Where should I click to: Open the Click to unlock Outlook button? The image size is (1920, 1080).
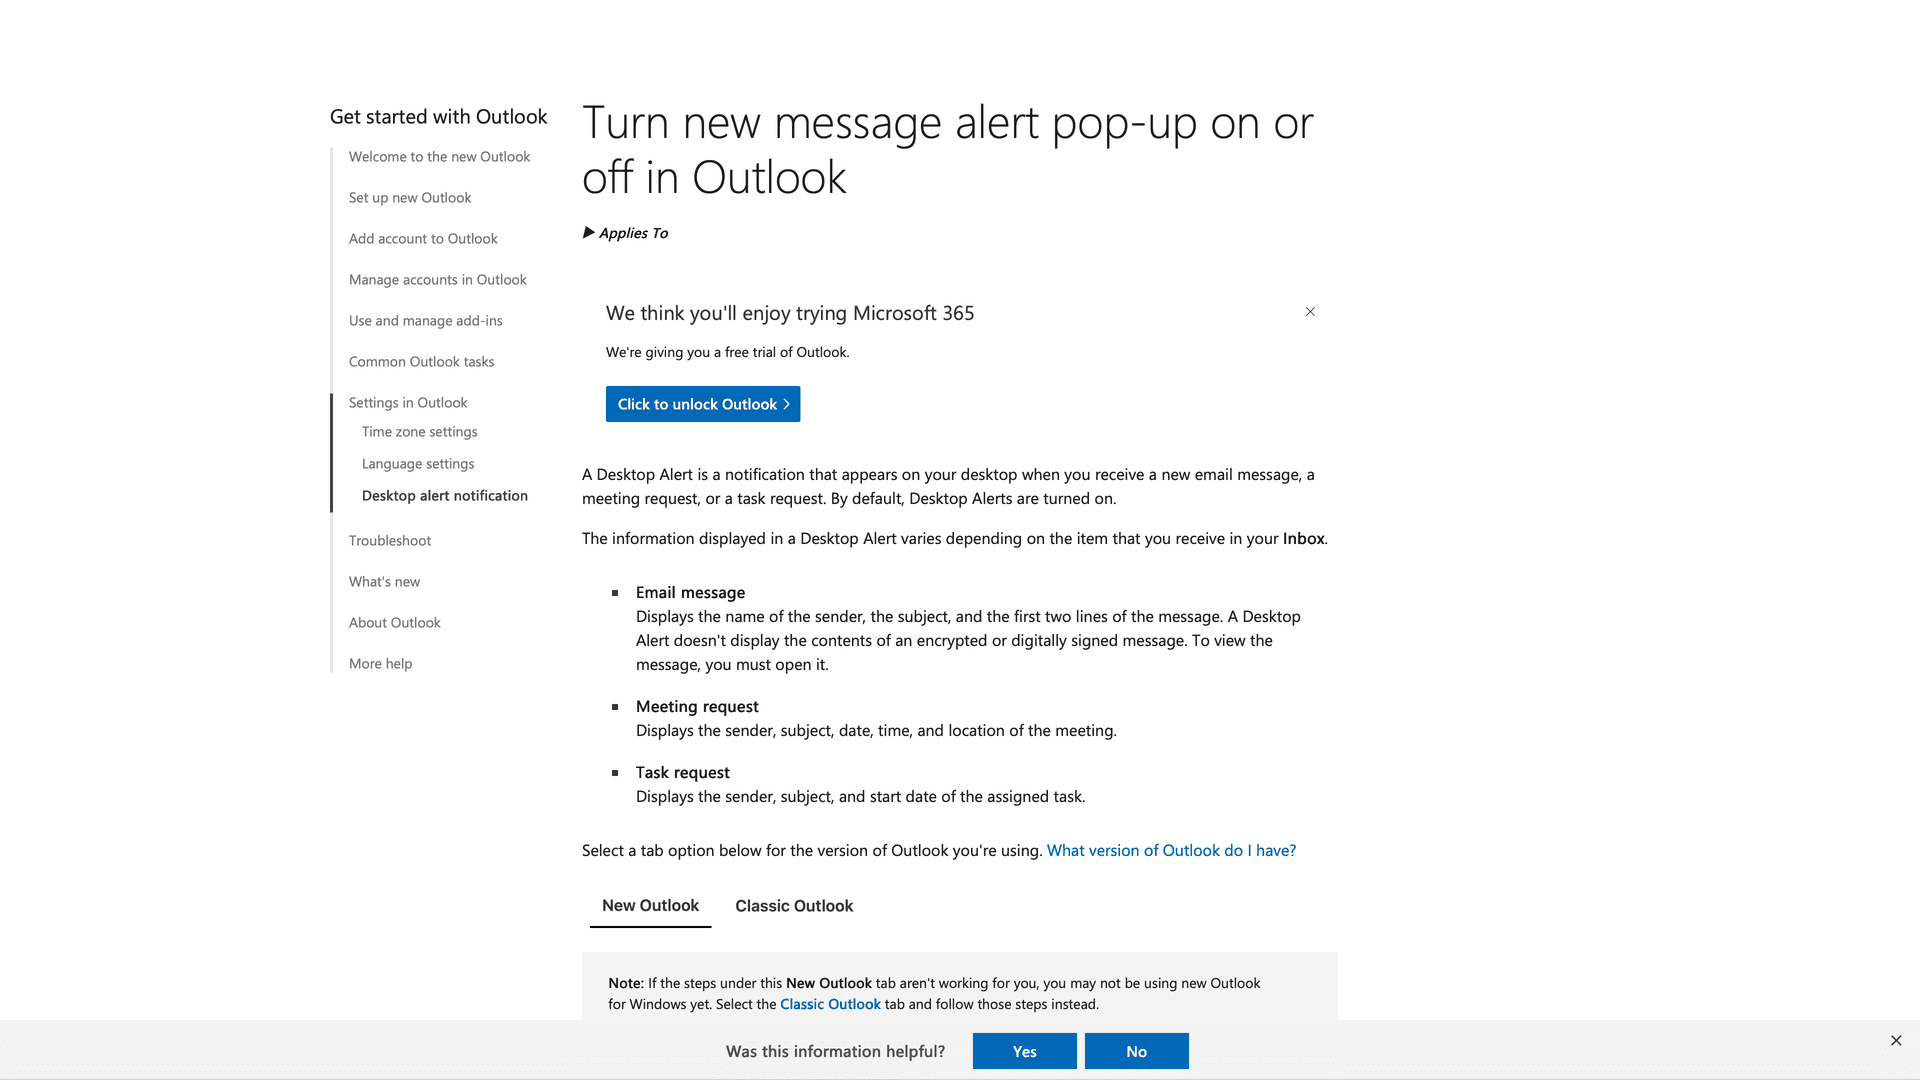(x=702, y=404)
